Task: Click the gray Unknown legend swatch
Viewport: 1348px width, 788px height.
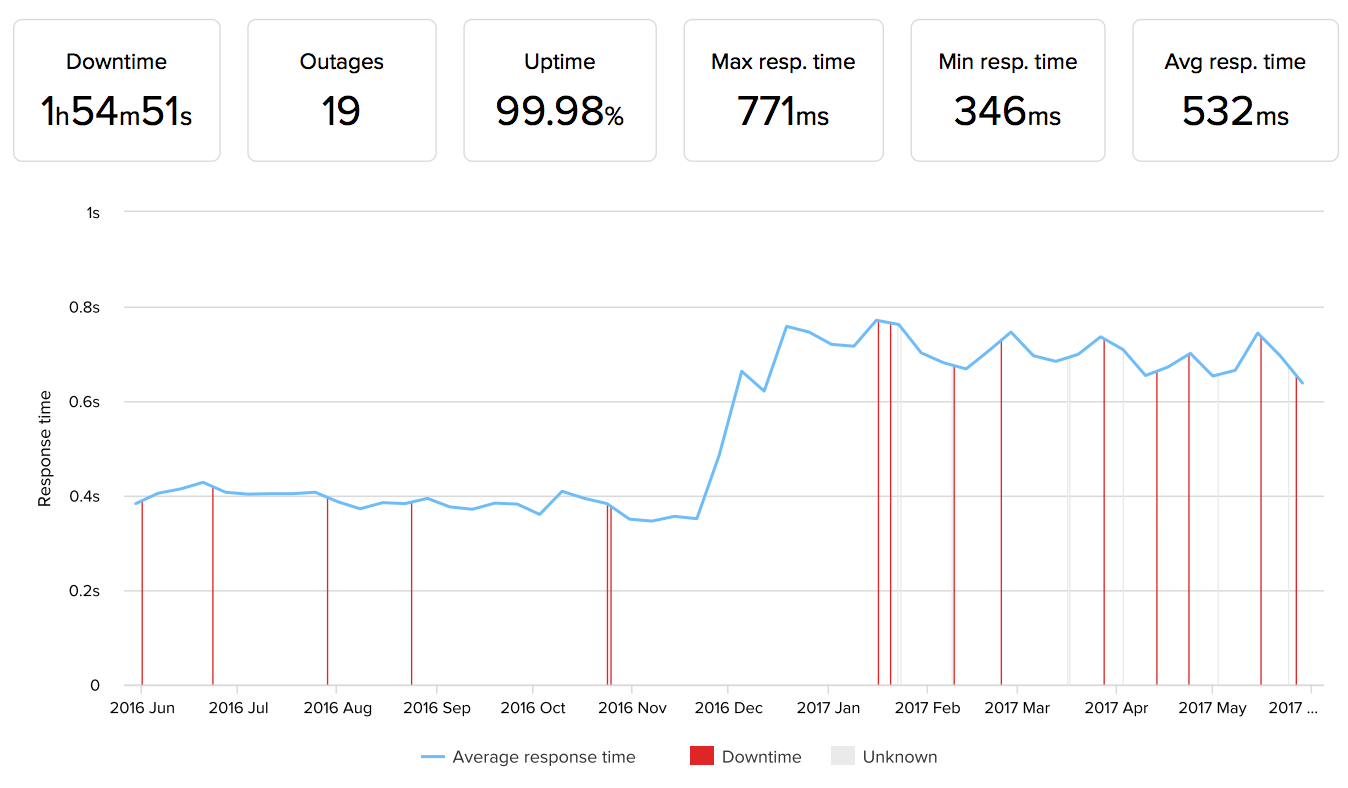Action: pyautogui.click(x=843, y=757)
